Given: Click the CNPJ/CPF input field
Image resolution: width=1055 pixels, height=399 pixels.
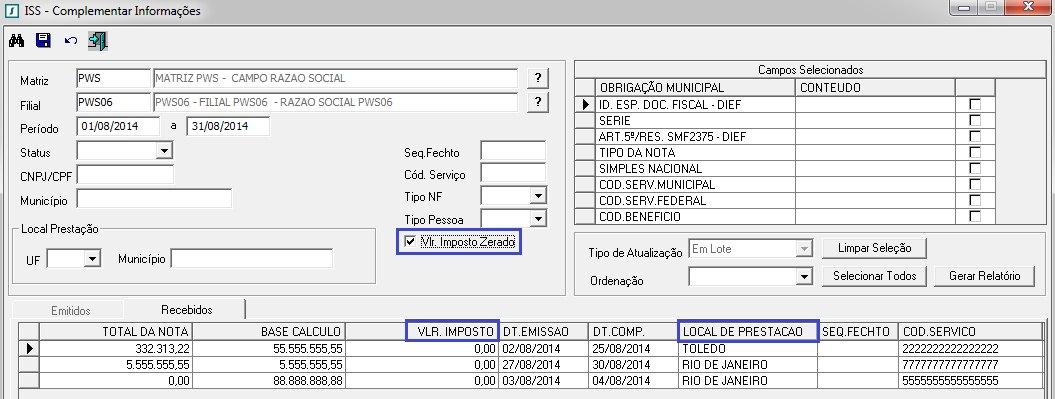Looking at the screenshot, I should (125, 175).
